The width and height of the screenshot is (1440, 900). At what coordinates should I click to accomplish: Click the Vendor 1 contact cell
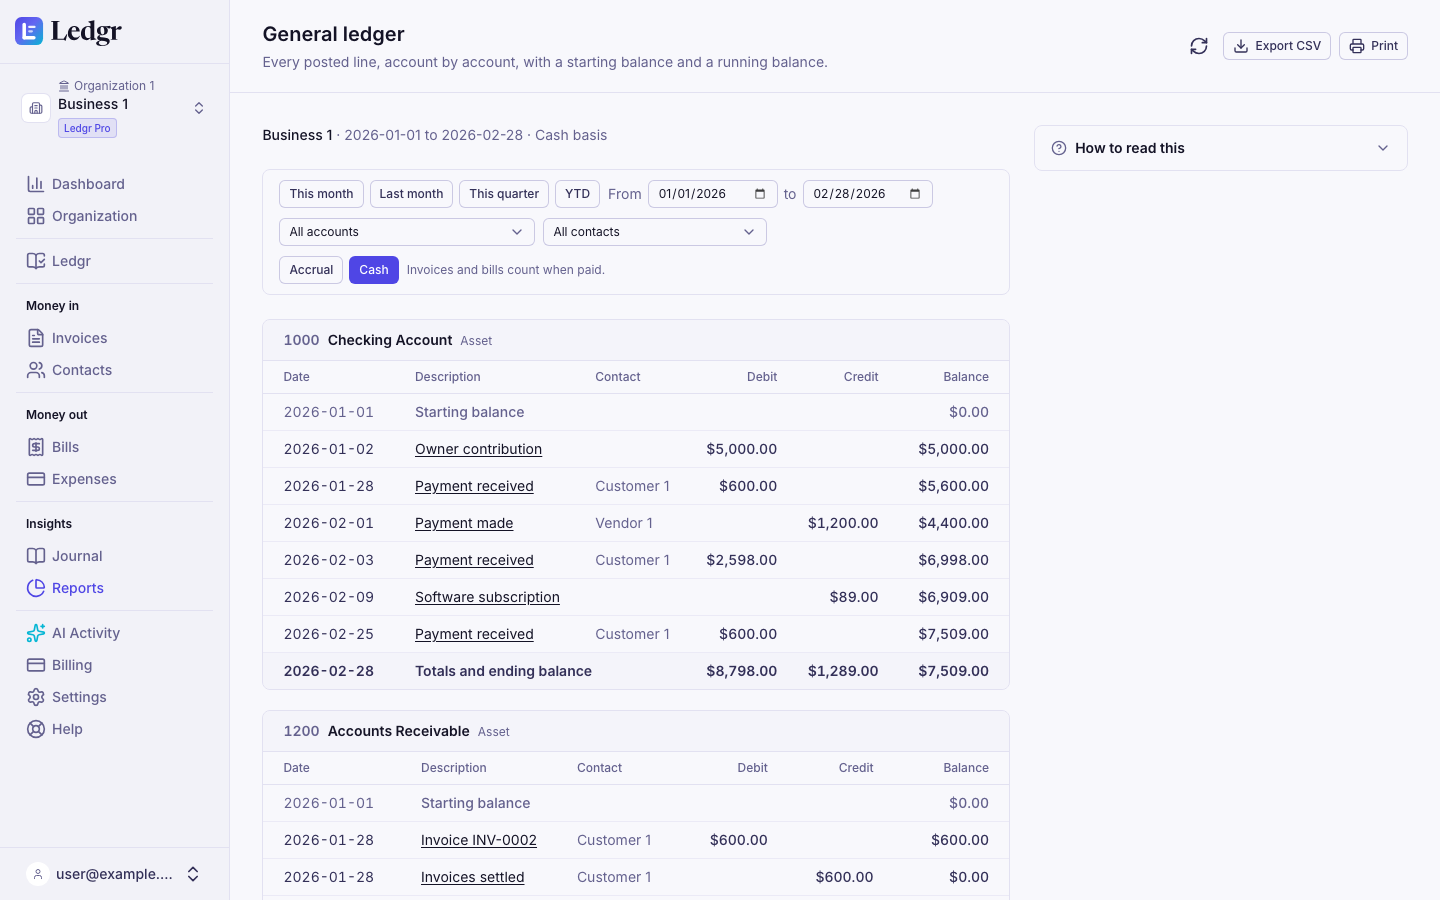624,523
